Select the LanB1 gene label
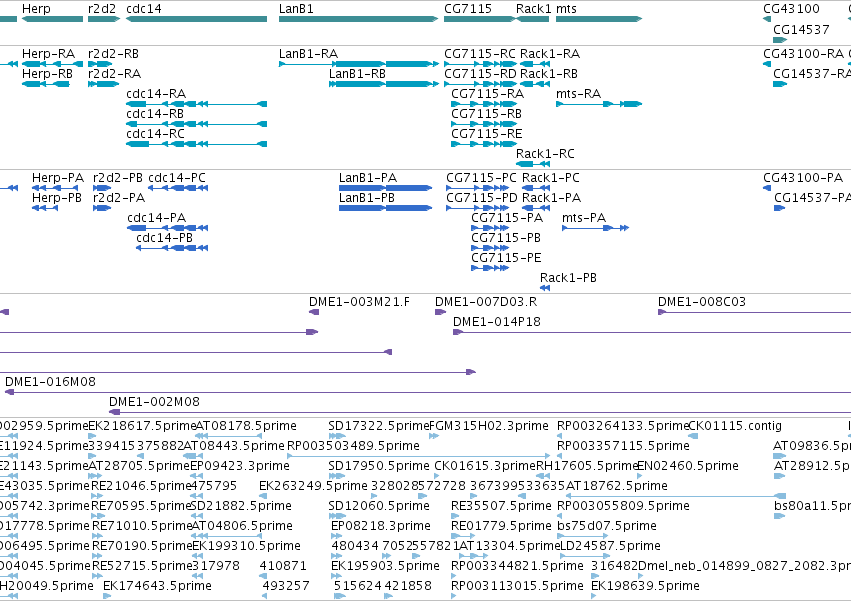The width and height of the screenshot is (851, 601). click(x=296, y=9)
